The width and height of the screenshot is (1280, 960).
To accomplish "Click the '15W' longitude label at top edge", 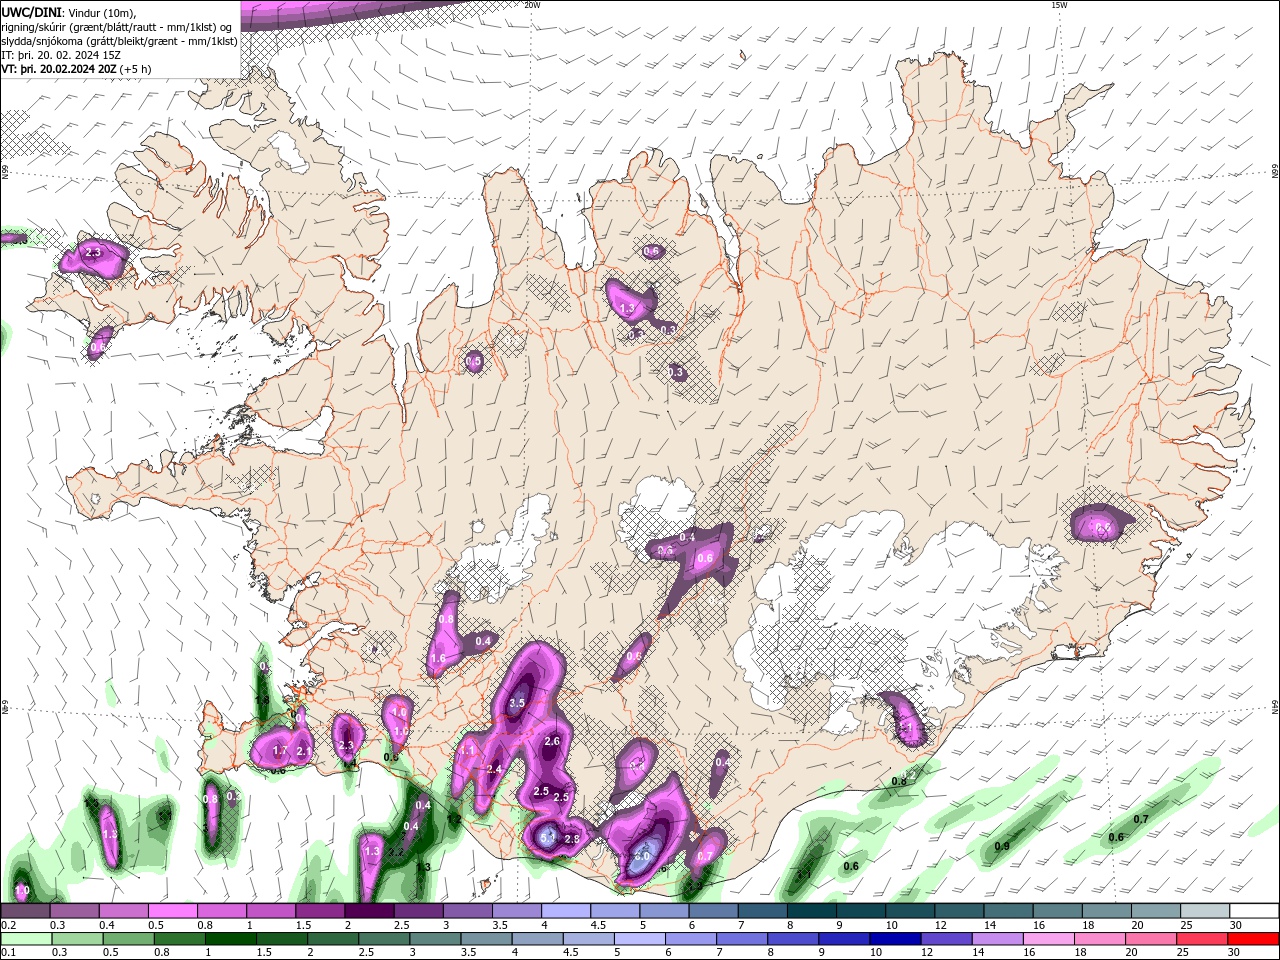I will pos(1059,5).
